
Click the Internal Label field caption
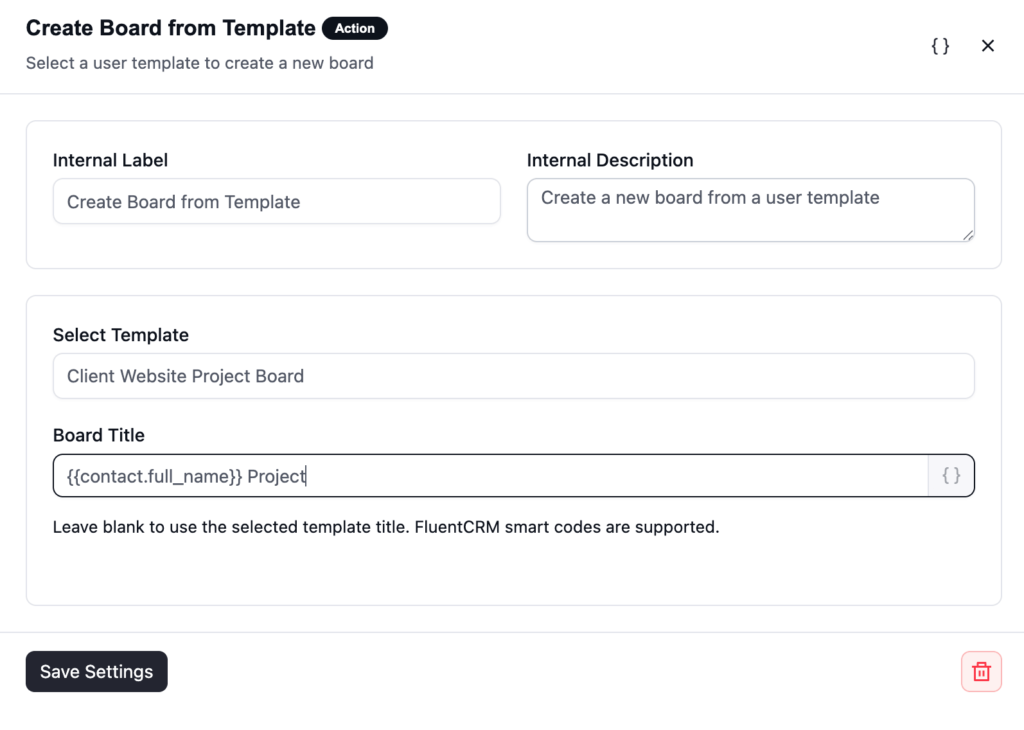[x=110, y=160]
